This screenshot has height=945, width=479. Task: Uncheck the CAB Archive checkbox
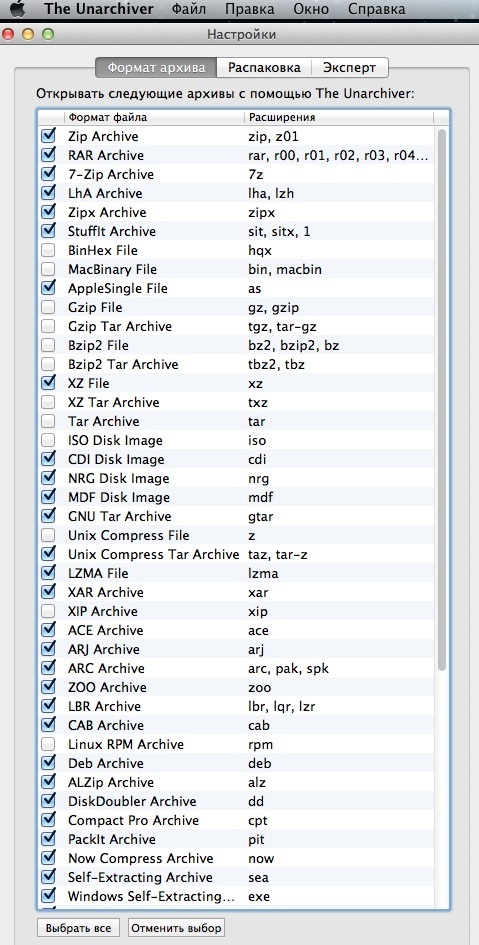pos(48,725)
